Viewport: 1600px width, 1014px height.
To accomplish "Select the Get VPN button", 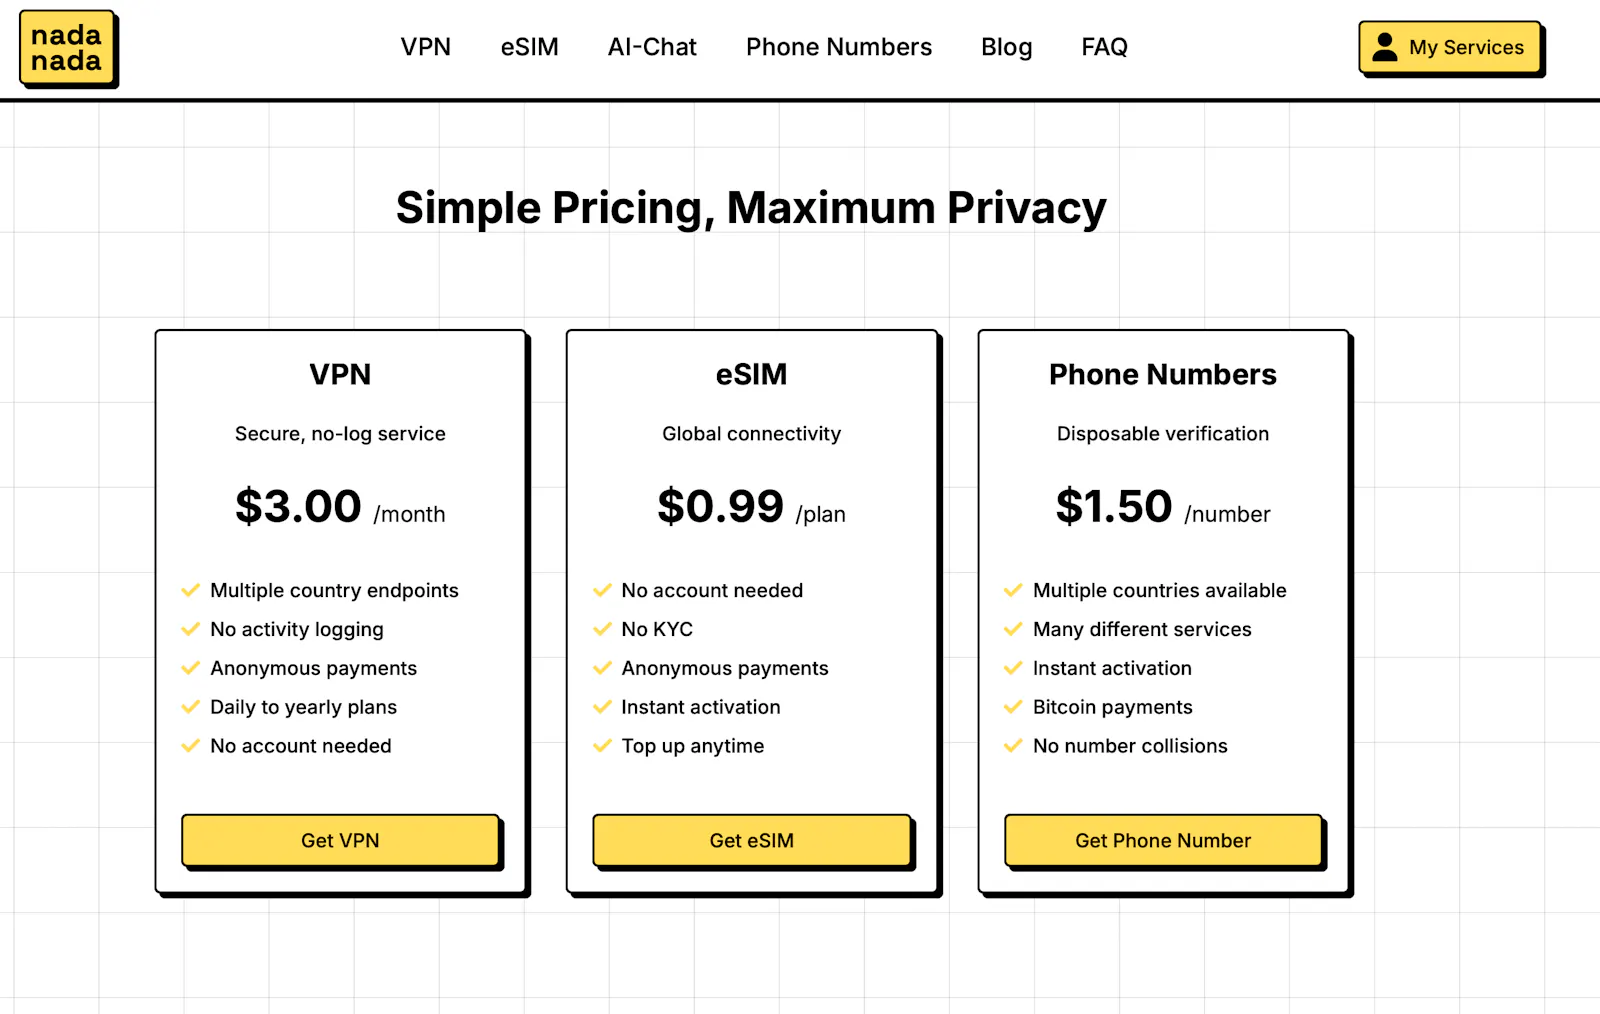I will click(340, 840).
